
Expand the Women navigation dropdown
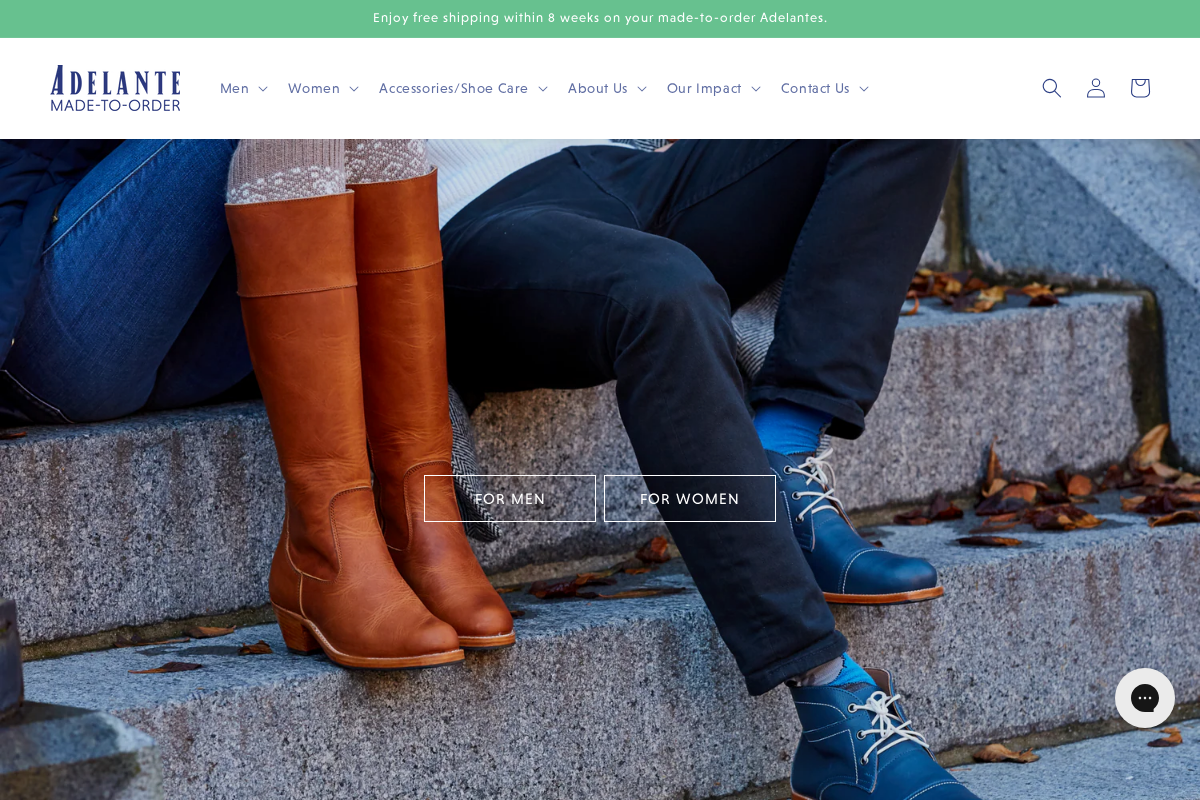click(x=354, y=89)
